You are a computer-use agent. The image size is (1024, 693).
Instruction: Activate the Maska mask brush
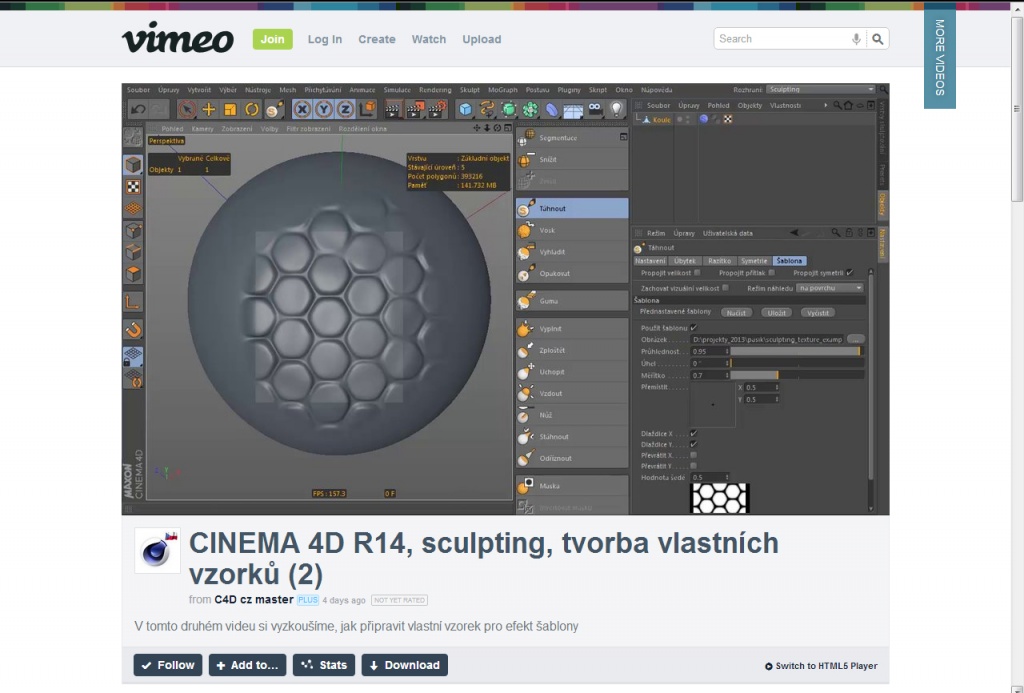click(572, 486)
